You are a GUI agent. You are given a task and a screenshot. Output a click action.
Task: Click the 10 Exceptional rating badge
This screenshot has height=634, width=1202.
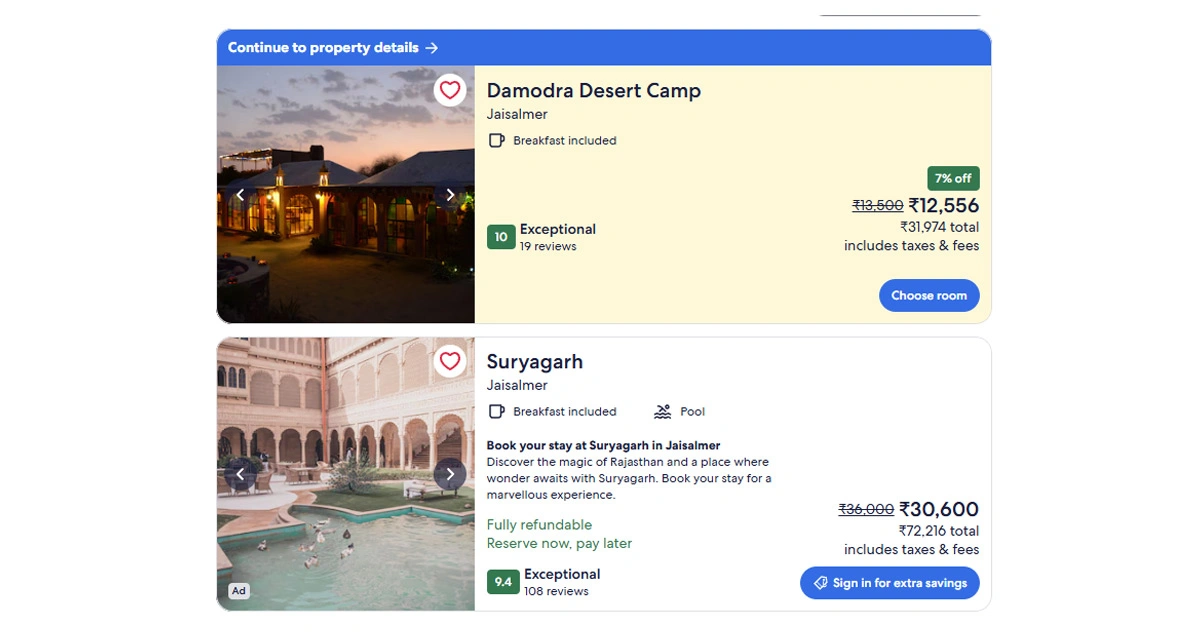pyautogui.click(x=501, y=237)
